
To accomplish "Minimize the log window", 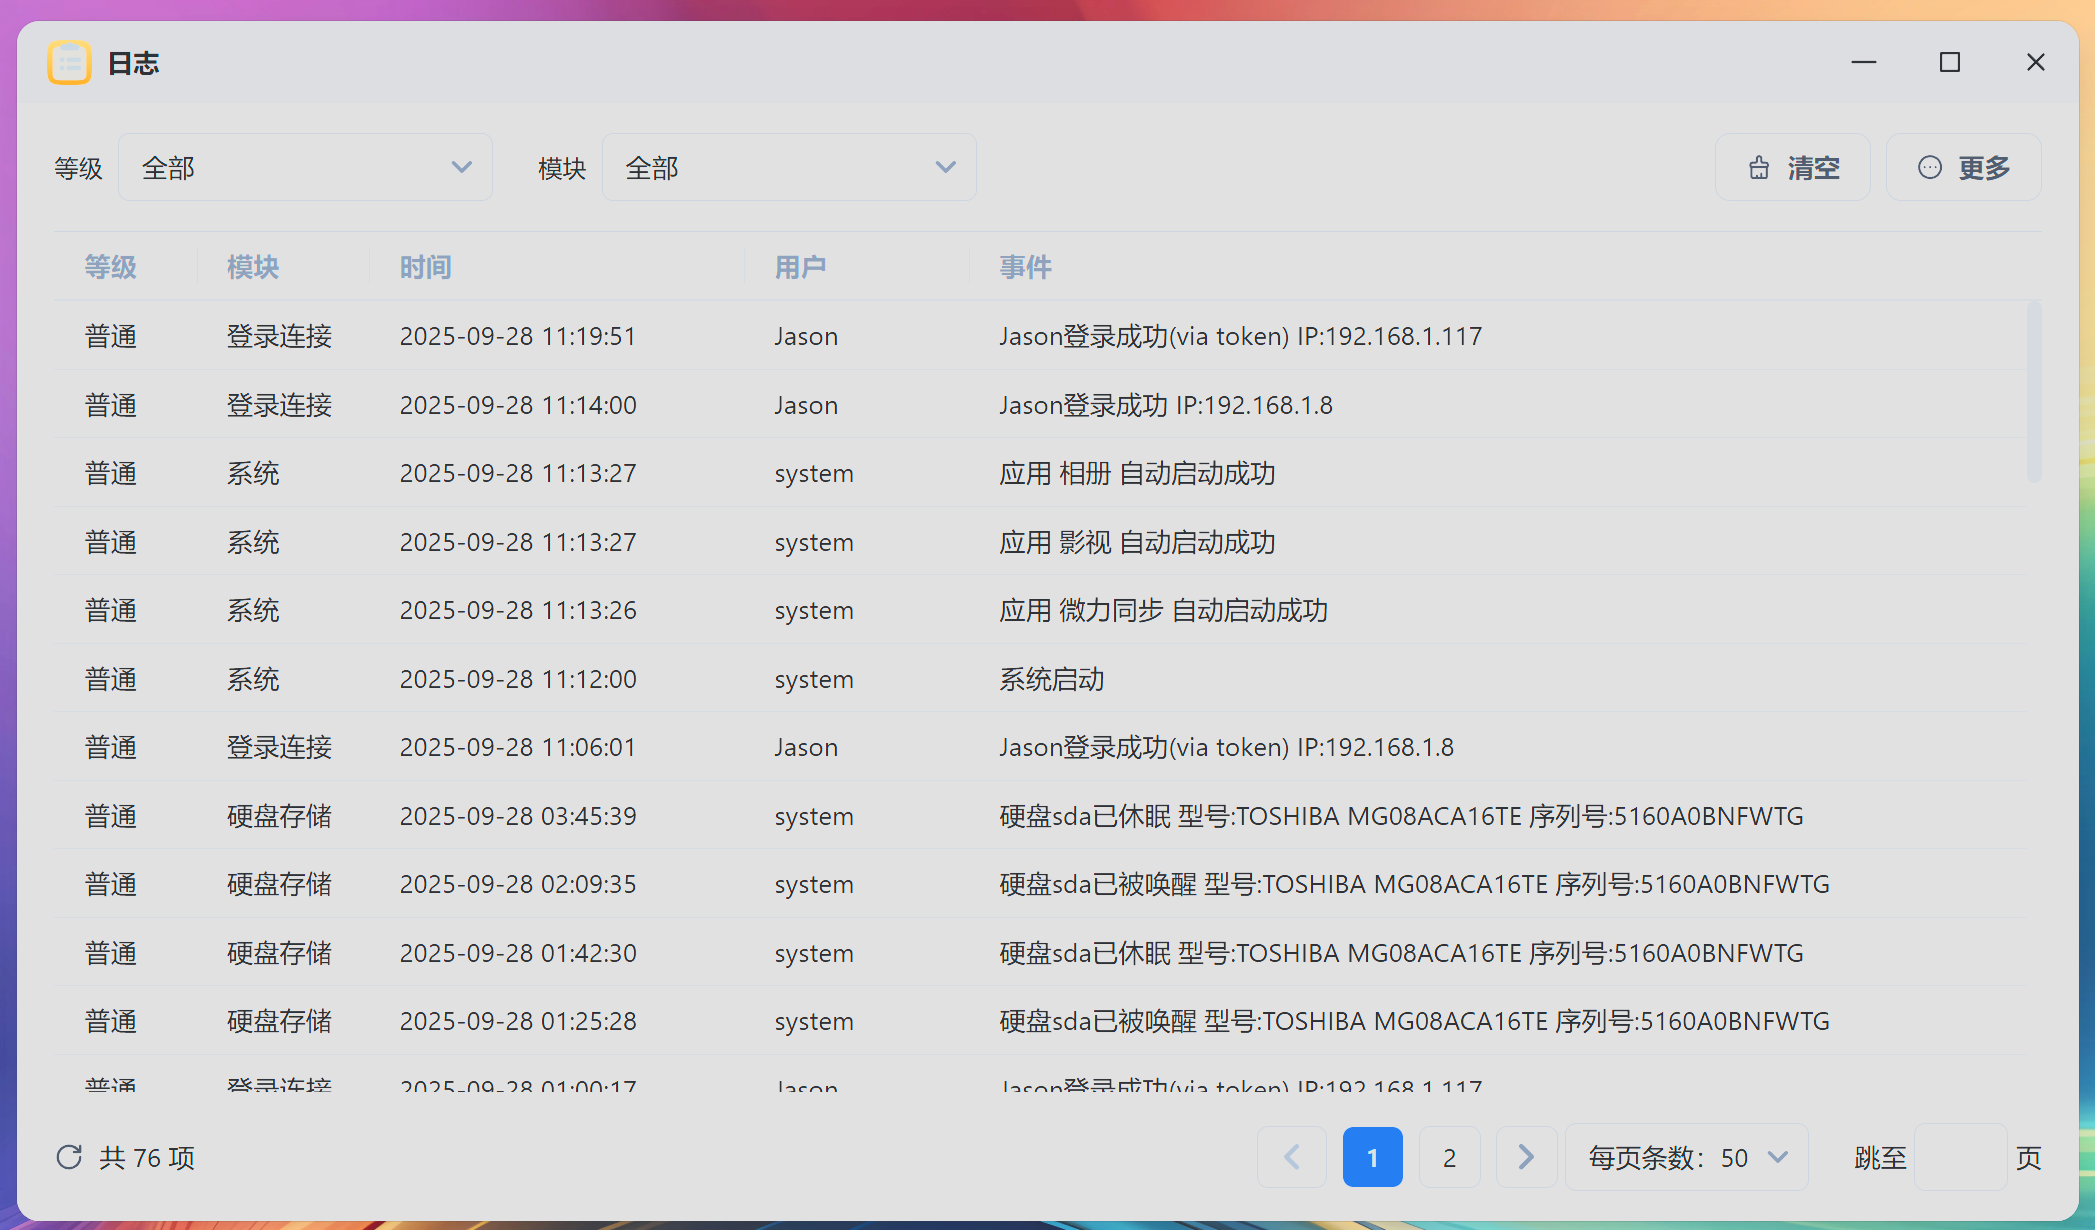I will (x=1863, y=63).
